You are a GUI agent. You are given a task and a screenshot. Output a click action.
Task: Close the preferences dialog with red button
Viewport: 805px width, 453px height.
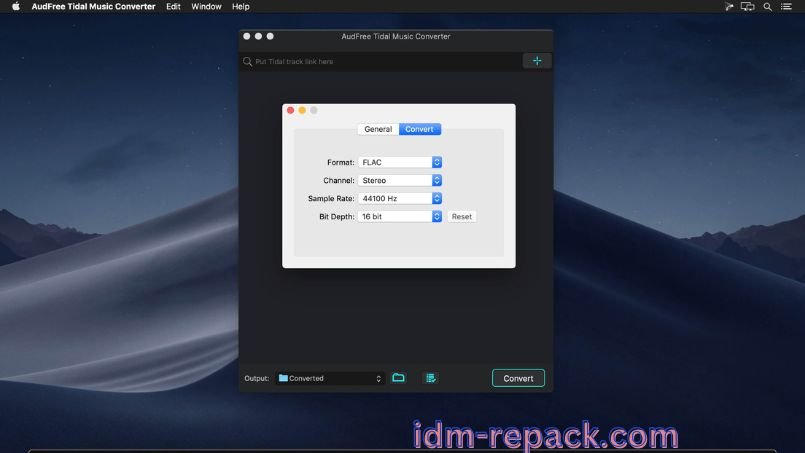[291, 110]
